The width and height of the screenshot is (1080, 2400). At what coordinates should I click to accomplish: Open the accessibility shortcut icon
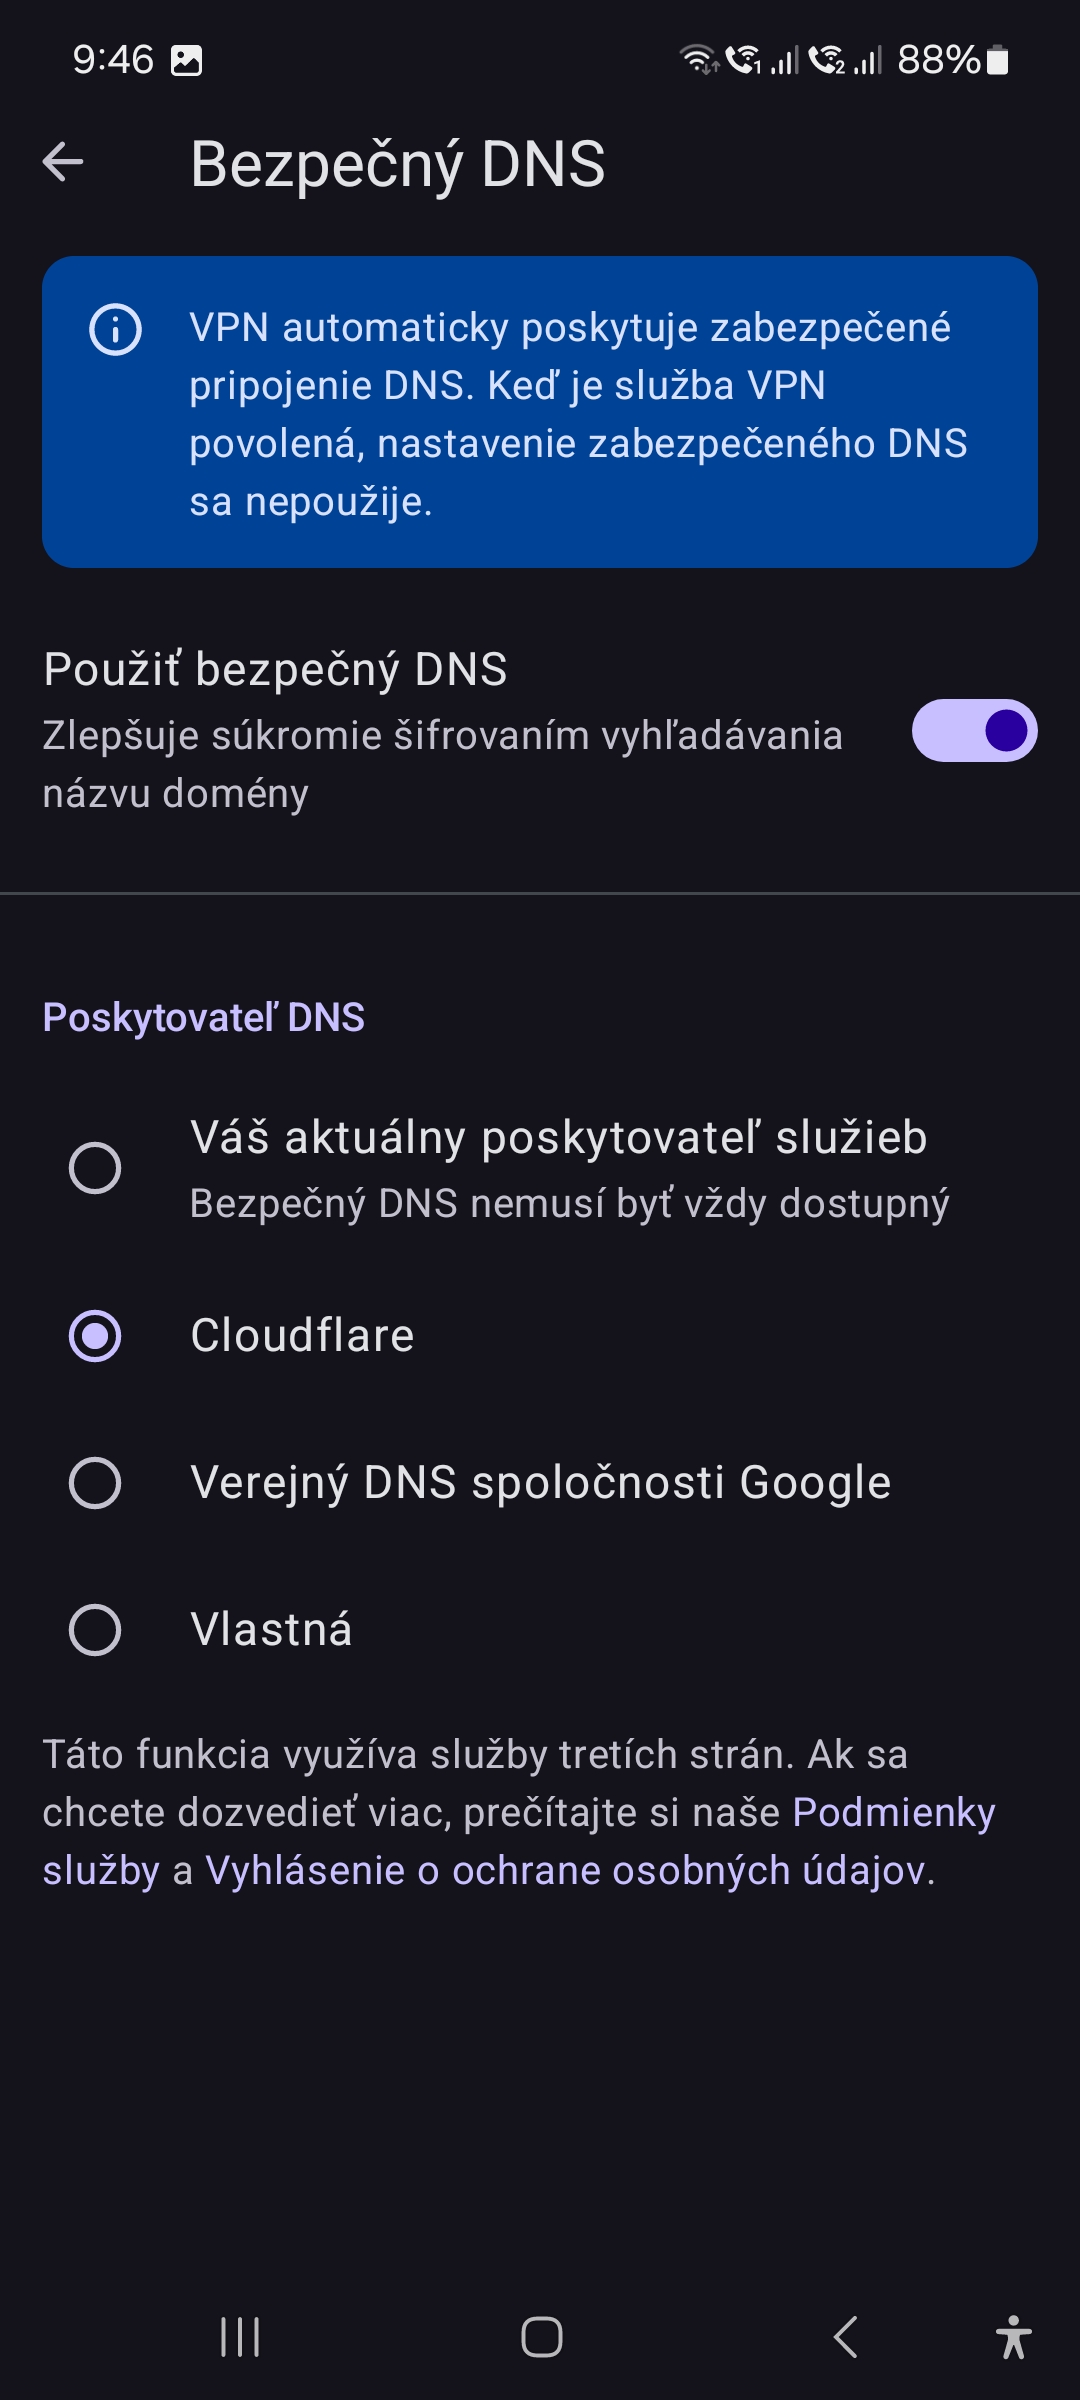pos(1013,2337)
